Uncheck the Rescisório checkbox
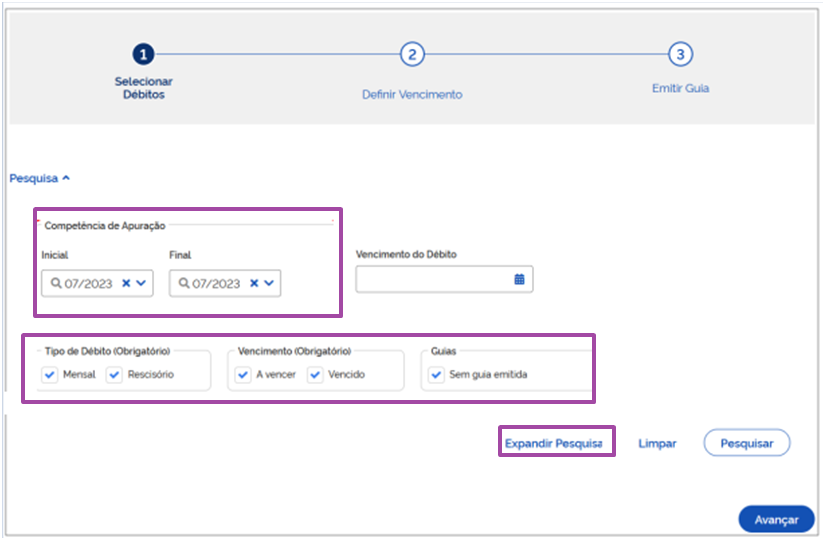823x540 pixels. pos(114,375)
